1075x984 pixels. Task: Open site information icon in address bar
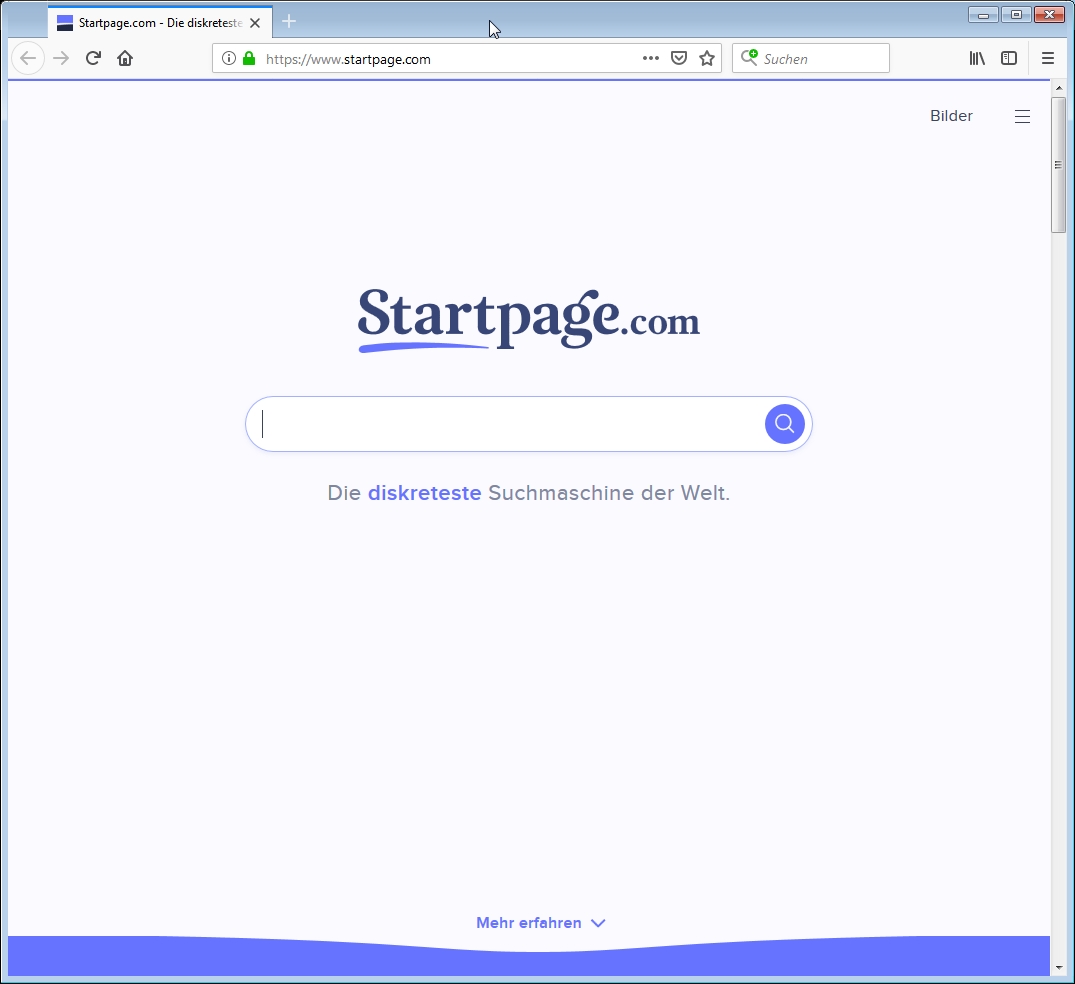click(x=228, y=59)
